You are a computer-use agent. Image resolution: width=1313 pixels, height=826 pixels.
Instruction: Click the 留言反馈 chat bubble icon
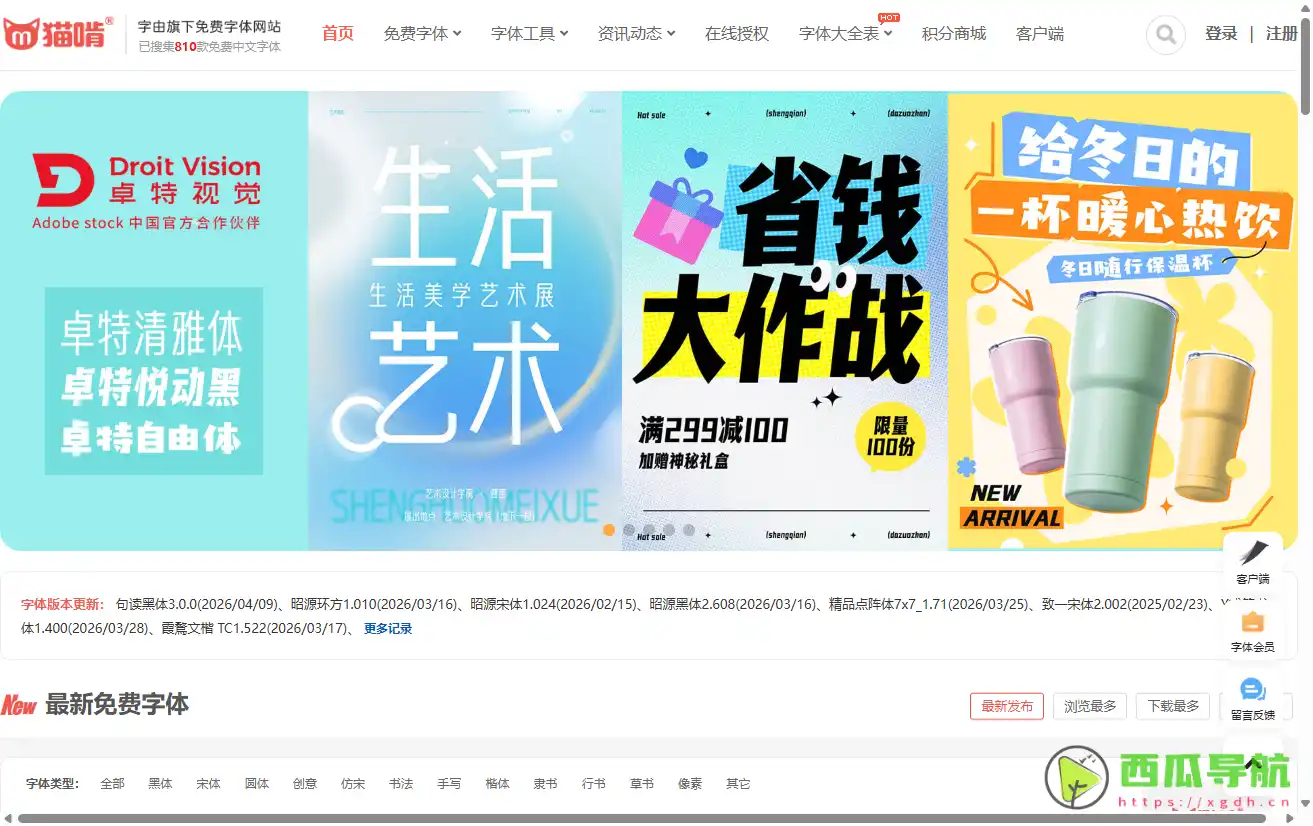click(x=1253, y=690)
